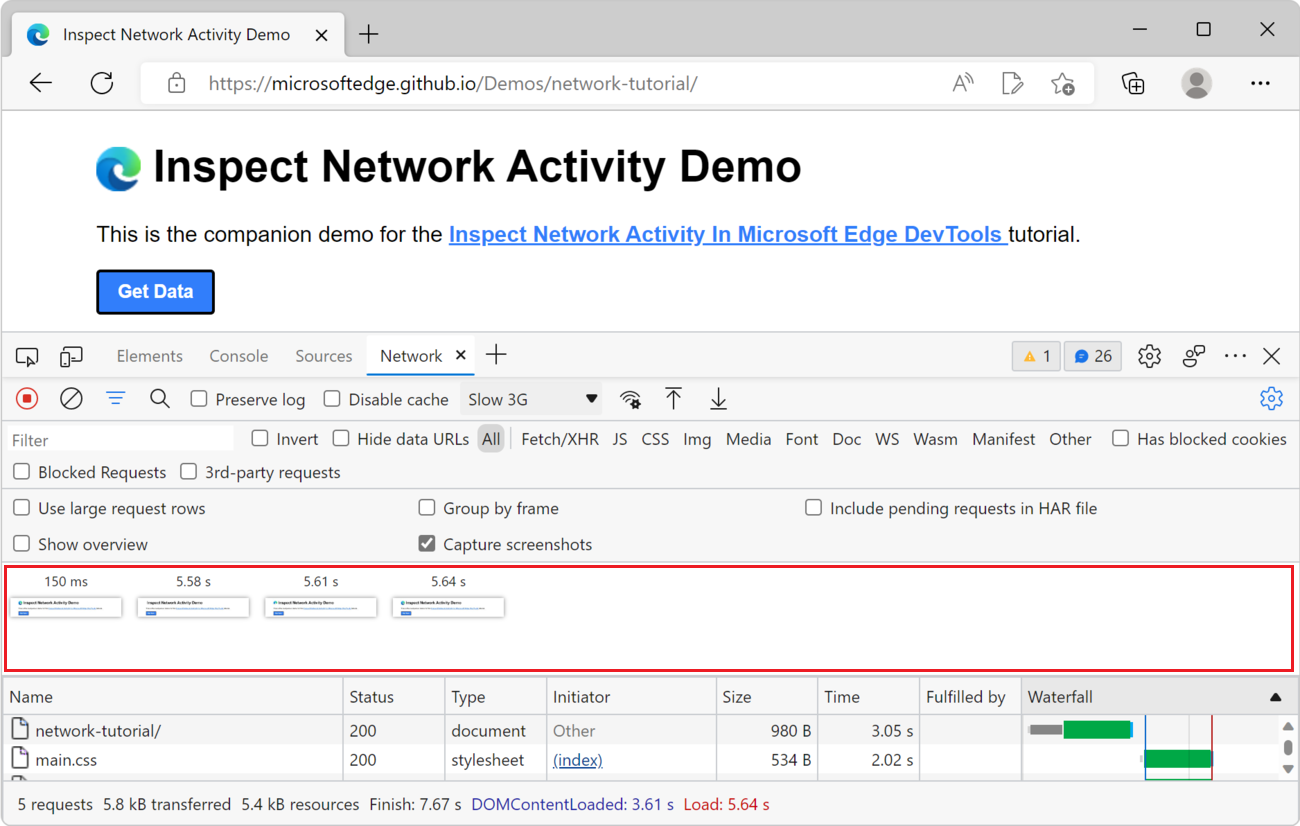This screenshot has width=1300, height=826.
Task: Click the Send Feedback person icon
Action: pyautogui.click(x=1194, y=356)
